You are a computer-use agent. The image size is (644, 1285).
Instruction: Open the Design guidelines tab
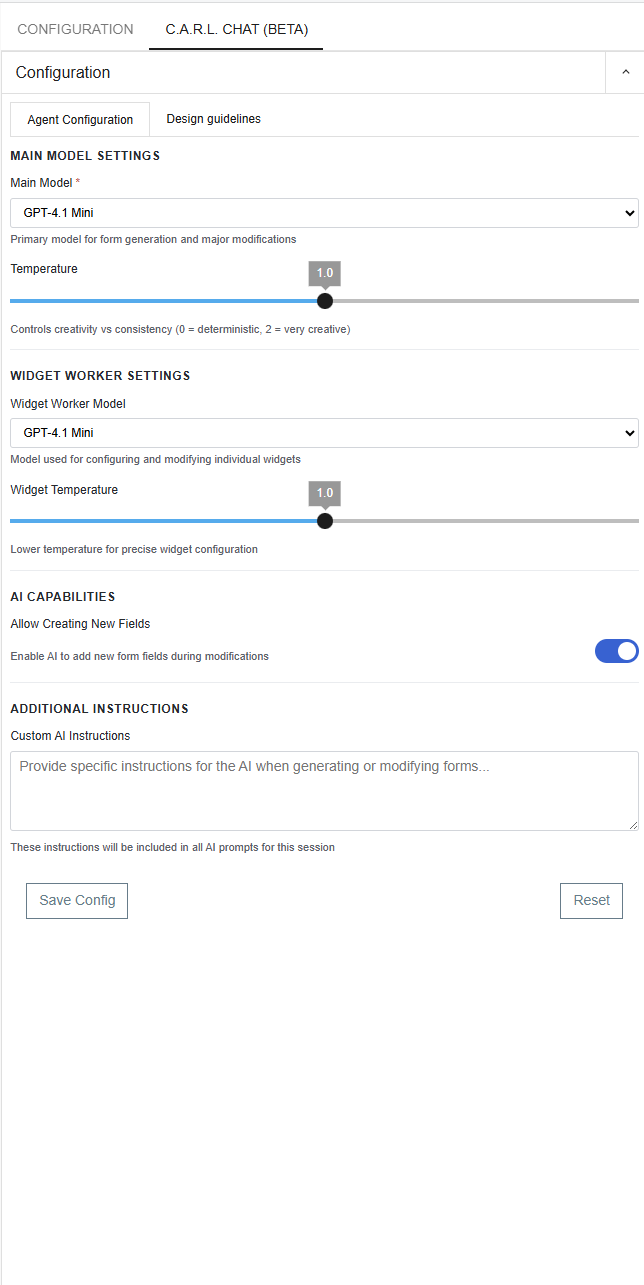point(213,119)
